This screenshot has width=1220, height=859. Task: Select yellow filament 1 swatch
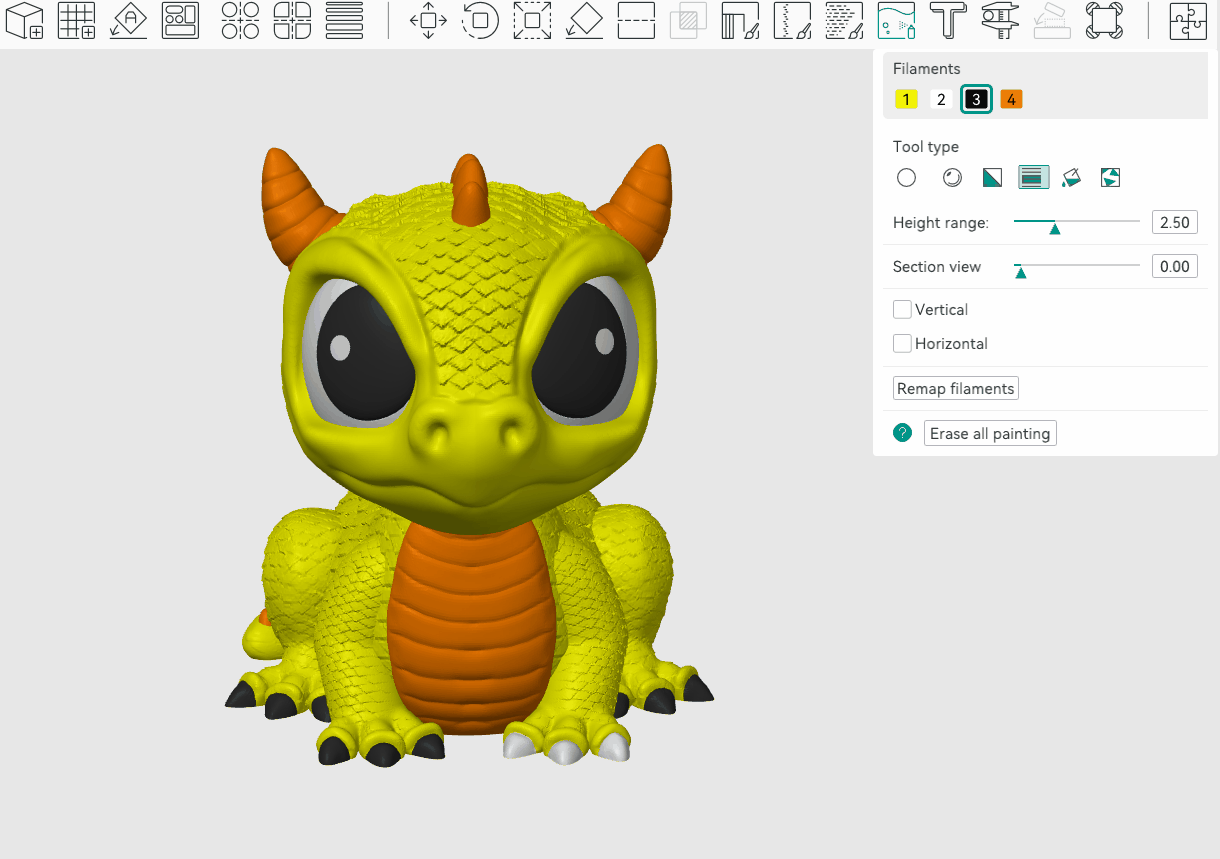906,99
